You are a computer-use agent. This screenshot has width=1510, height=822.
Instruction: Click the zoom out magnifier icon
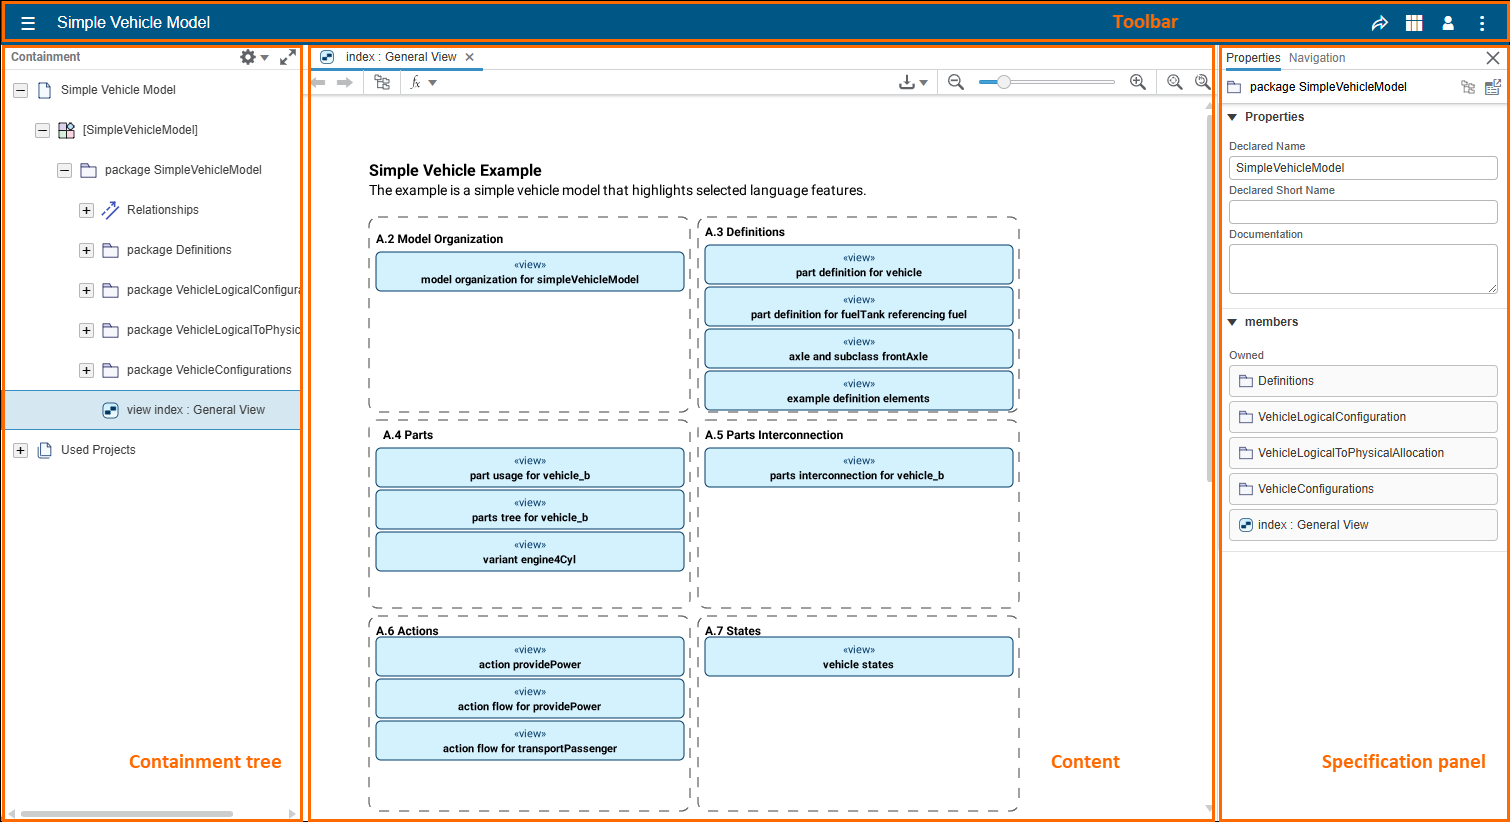point(956,82)
